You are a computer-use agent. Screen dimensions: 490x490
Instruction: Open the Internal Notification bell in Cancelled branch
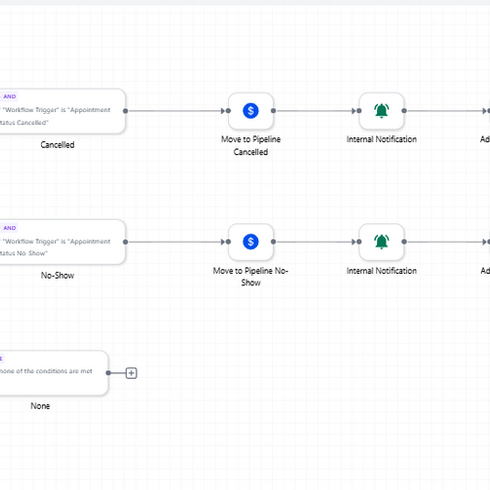381,111
